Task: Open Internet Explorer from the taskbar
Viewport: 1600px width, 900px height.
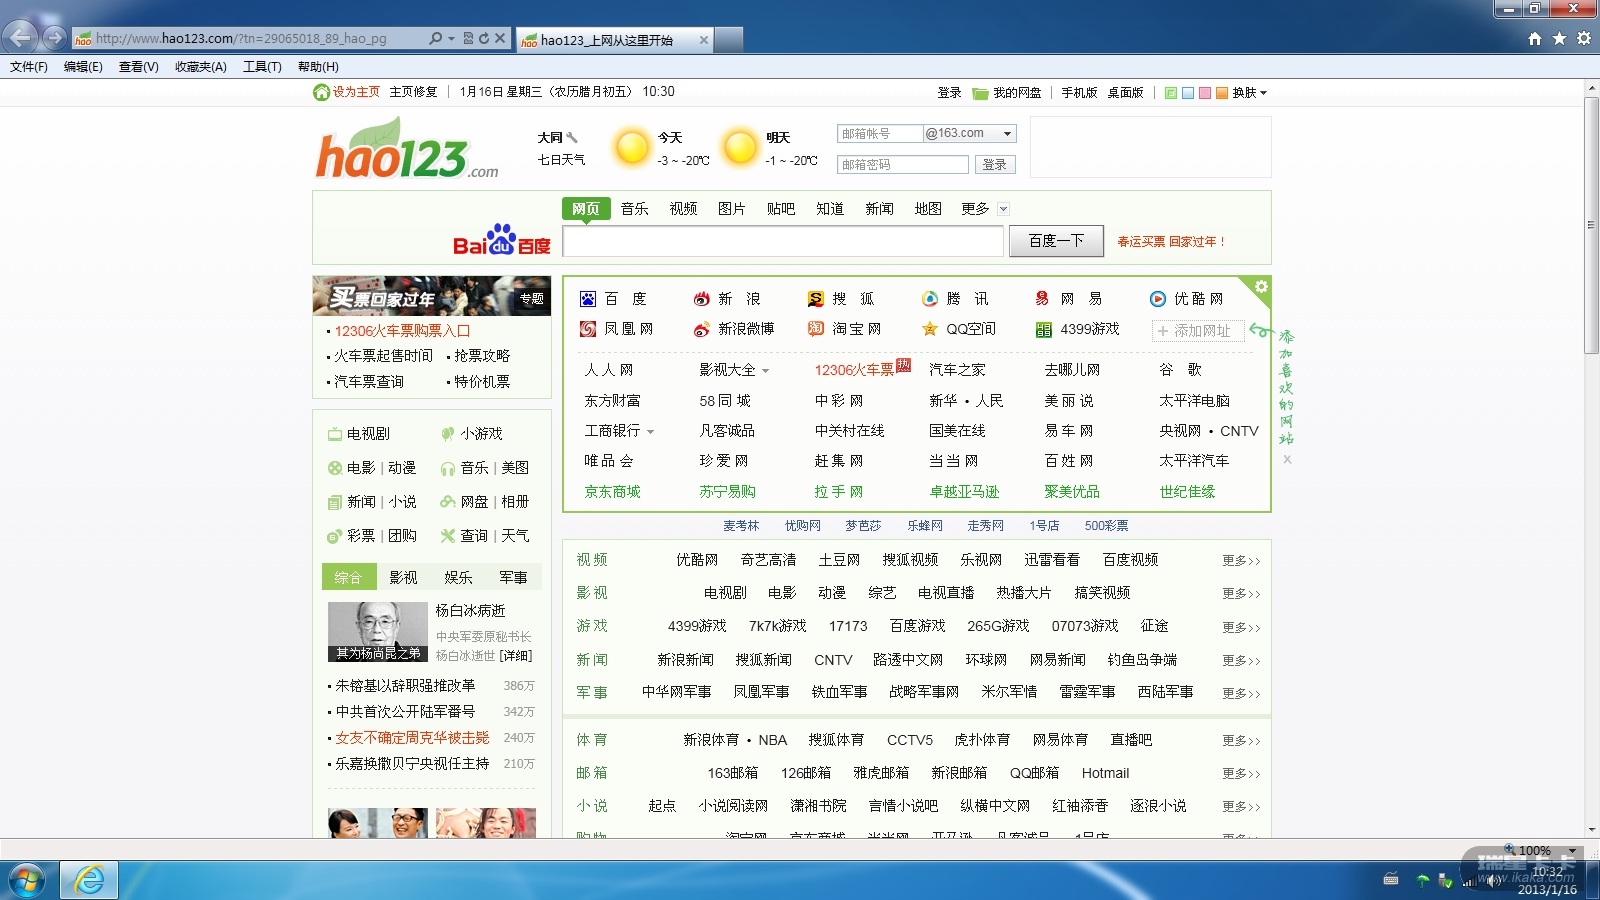Action: point(89,880)
